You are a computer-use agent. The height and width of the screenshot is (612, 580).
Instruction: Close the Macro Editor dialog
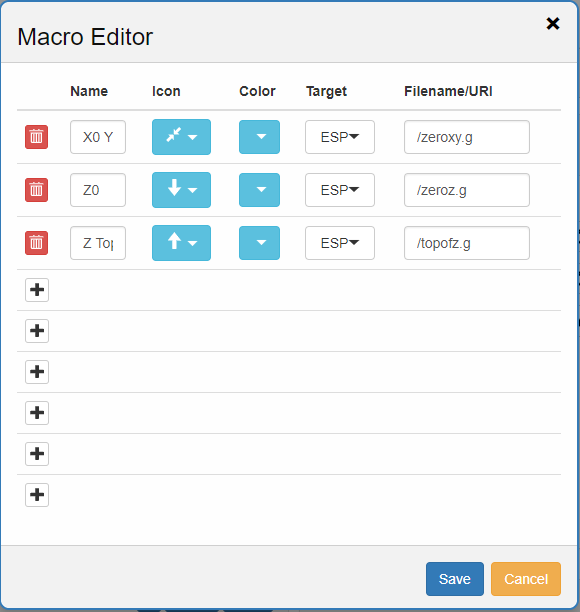[x=553, y=24]
